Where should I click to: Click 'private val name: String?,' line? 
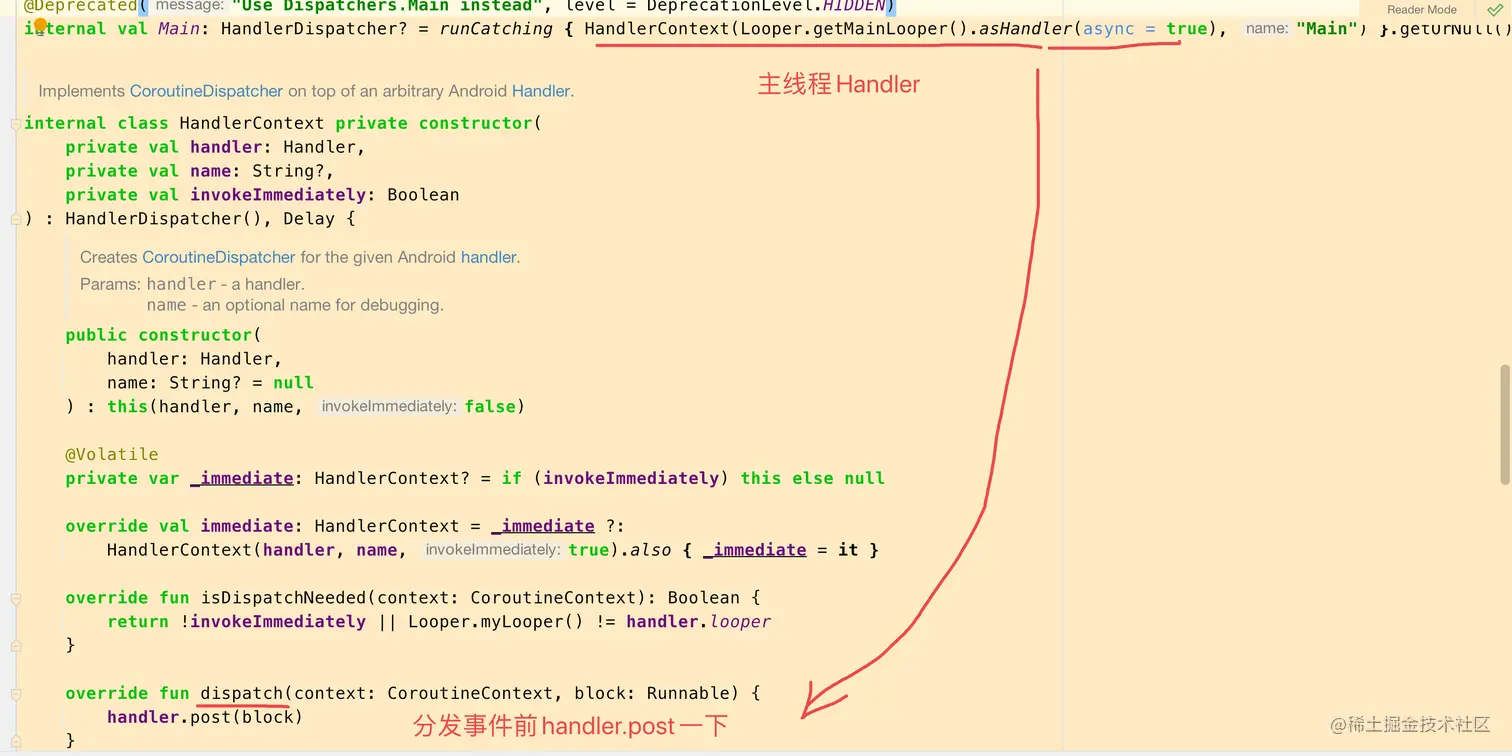click(200, 171)
